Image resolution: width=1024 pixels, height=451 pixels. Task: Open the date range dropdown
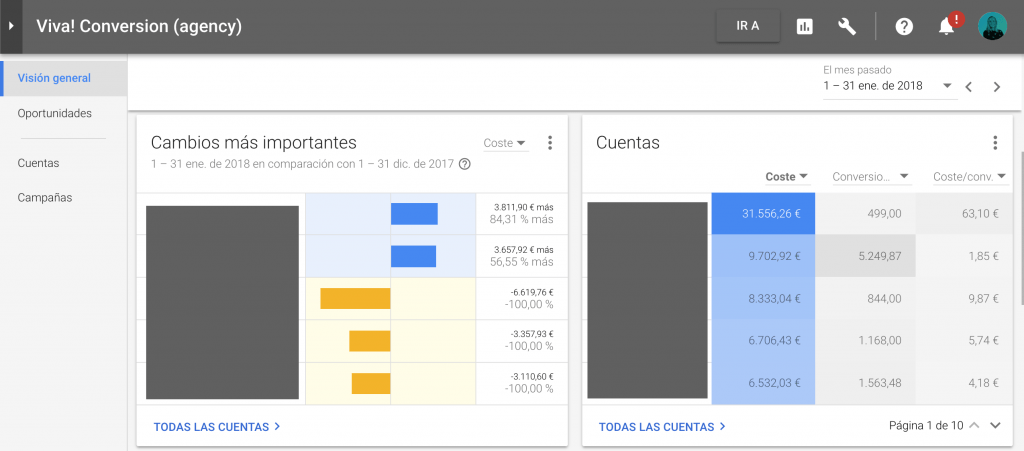coord(889,86)
